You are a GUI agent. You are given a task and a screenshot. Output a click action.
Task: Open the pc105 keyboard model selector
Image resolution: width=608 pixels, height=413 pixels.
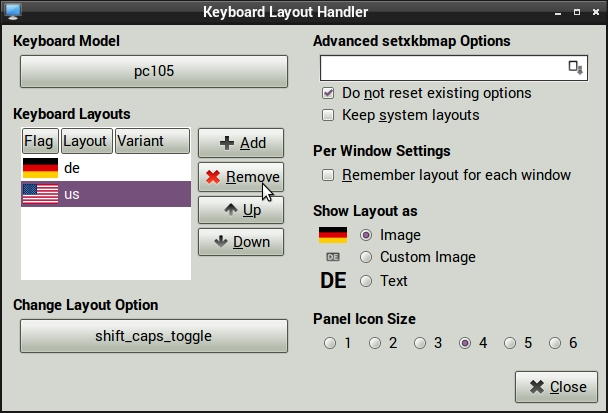point(154,72)
